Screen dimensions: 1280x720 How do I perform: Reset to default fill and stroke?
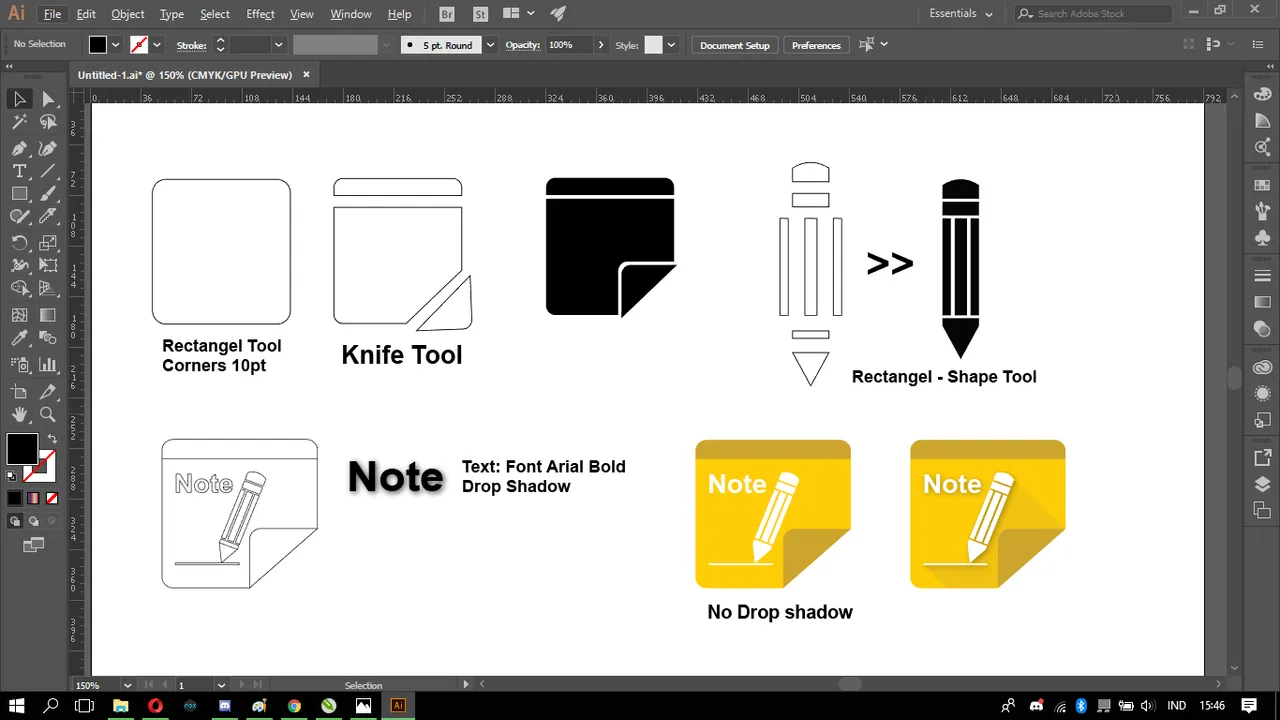pyautogui.click(x=13, y=476)
